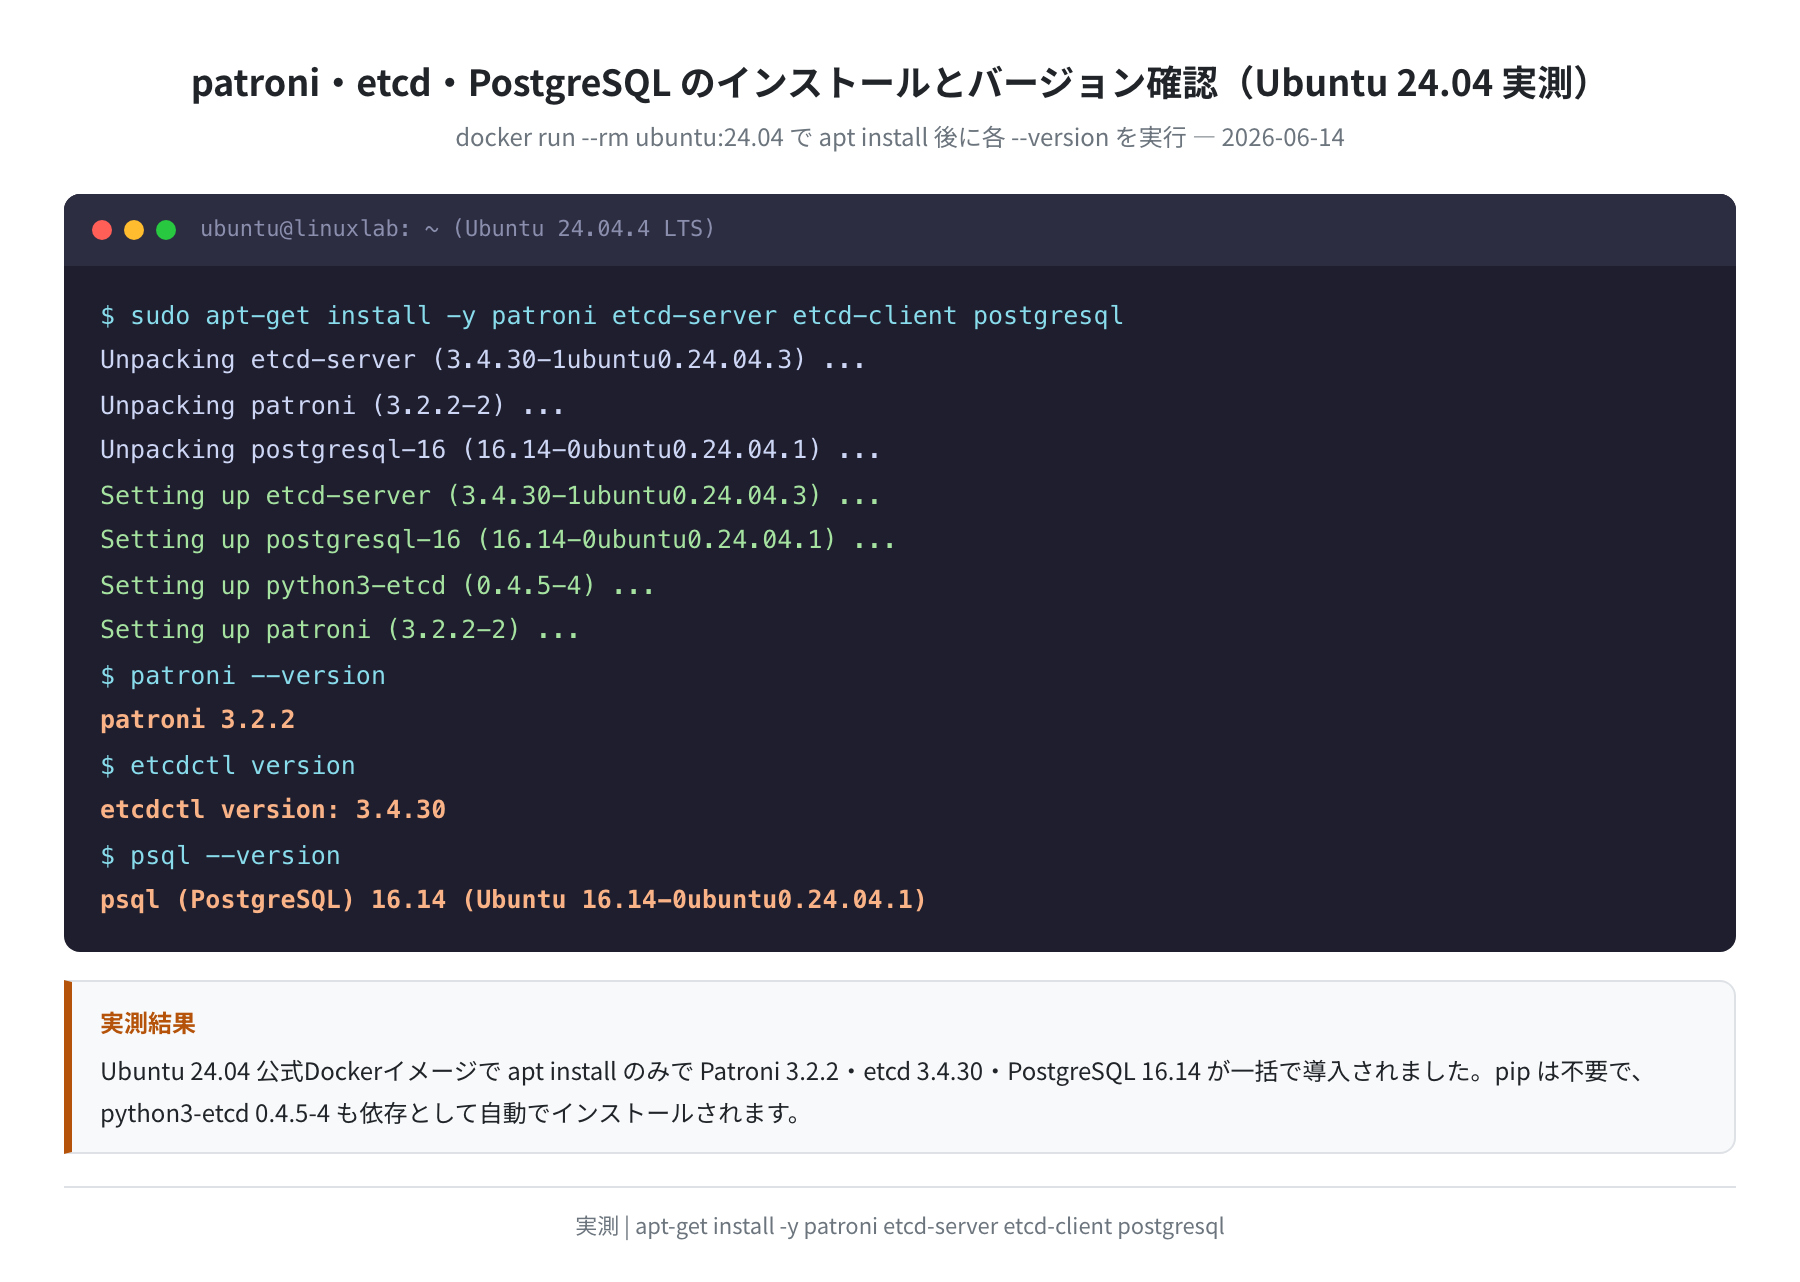This screenshot has height=1282, width=1800.
Task: Select the 'Unpacking postgresql-16' output line
Action: pyautogui.click(x=490, y=450)
